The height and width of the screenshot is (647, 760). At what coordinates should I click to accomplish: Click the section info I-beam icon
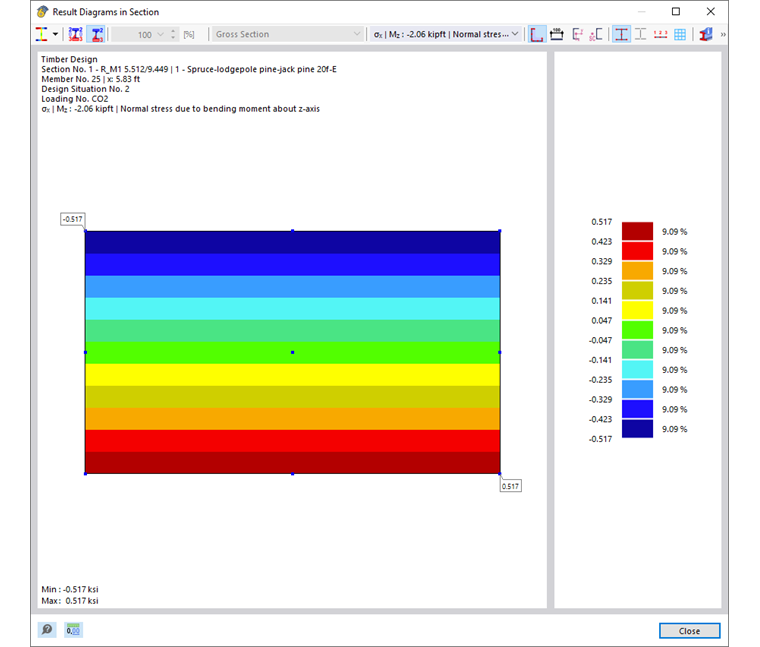706,34
